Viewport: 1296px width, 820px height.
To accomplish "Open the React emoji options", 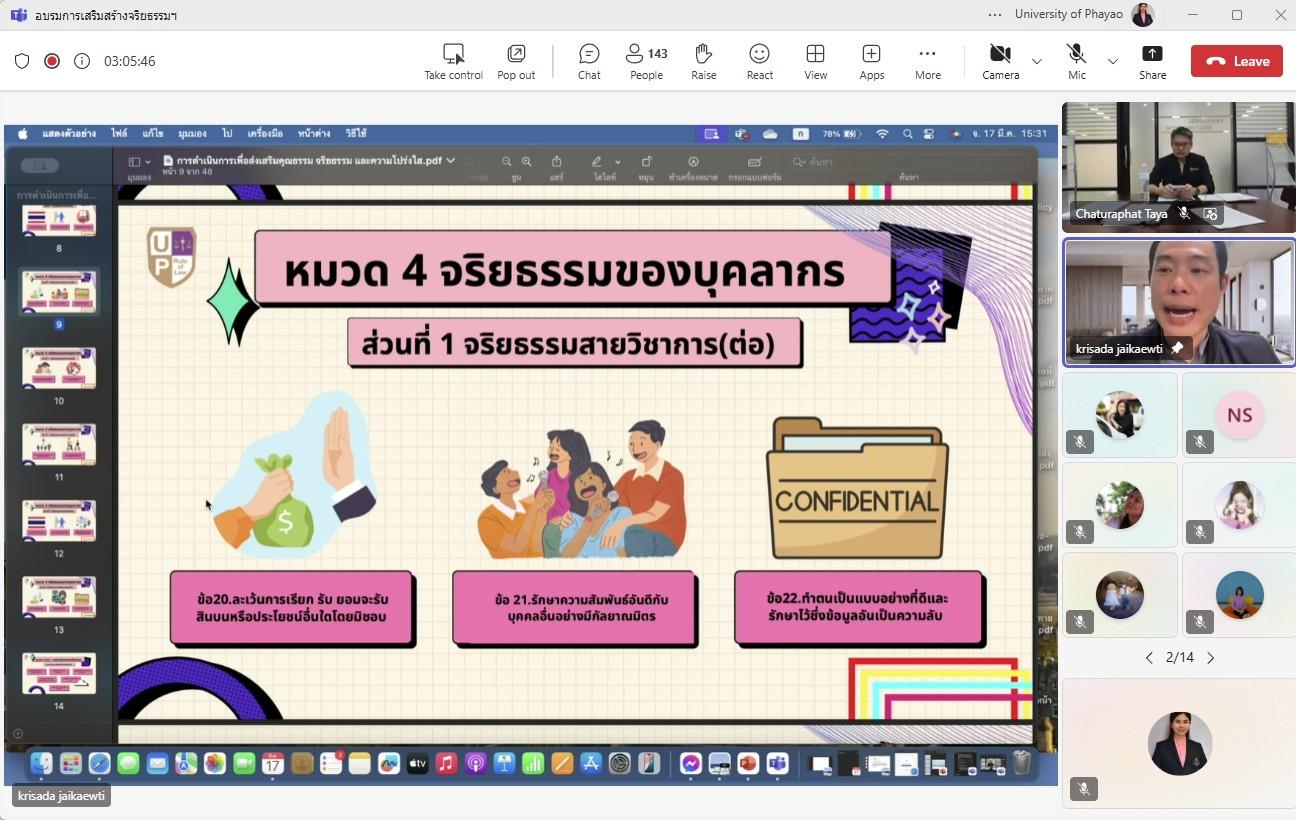I will (x=759, y=61).
